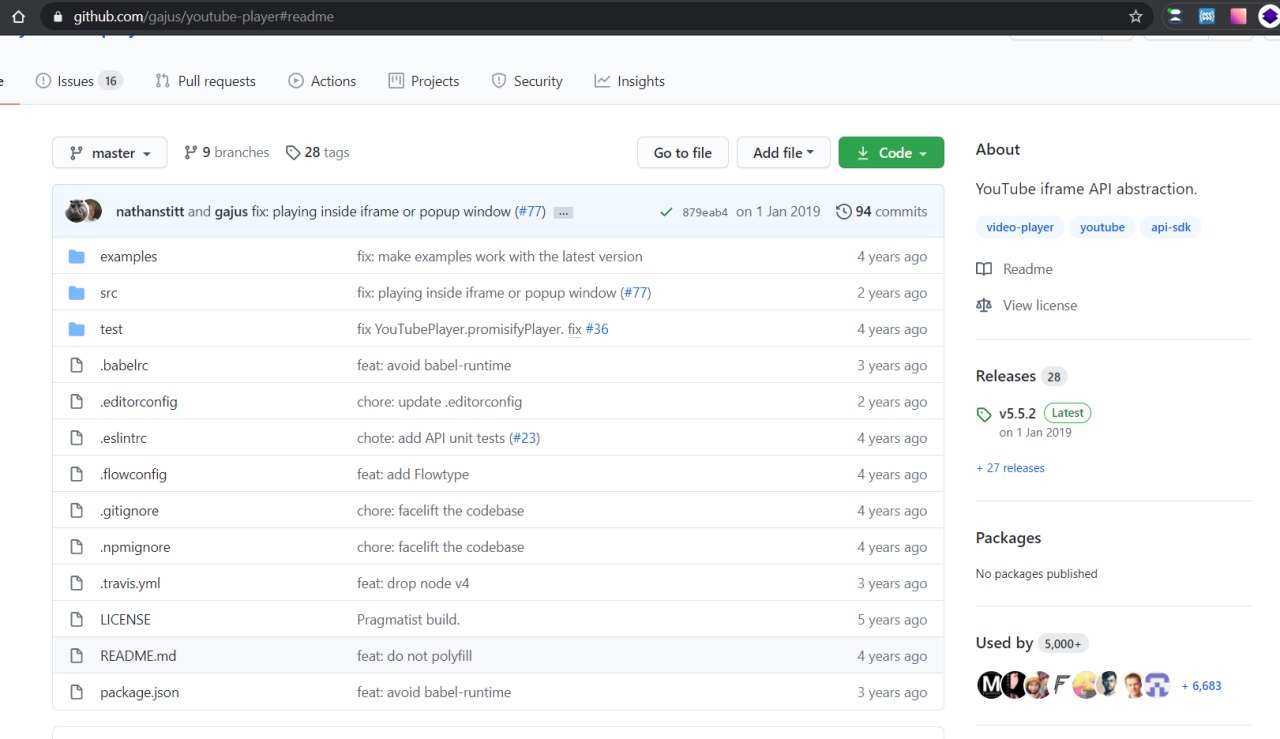The height and width of the screenshot is (739, 1280).
Task: Open the master branch dropdown
Action: (110, 153)
